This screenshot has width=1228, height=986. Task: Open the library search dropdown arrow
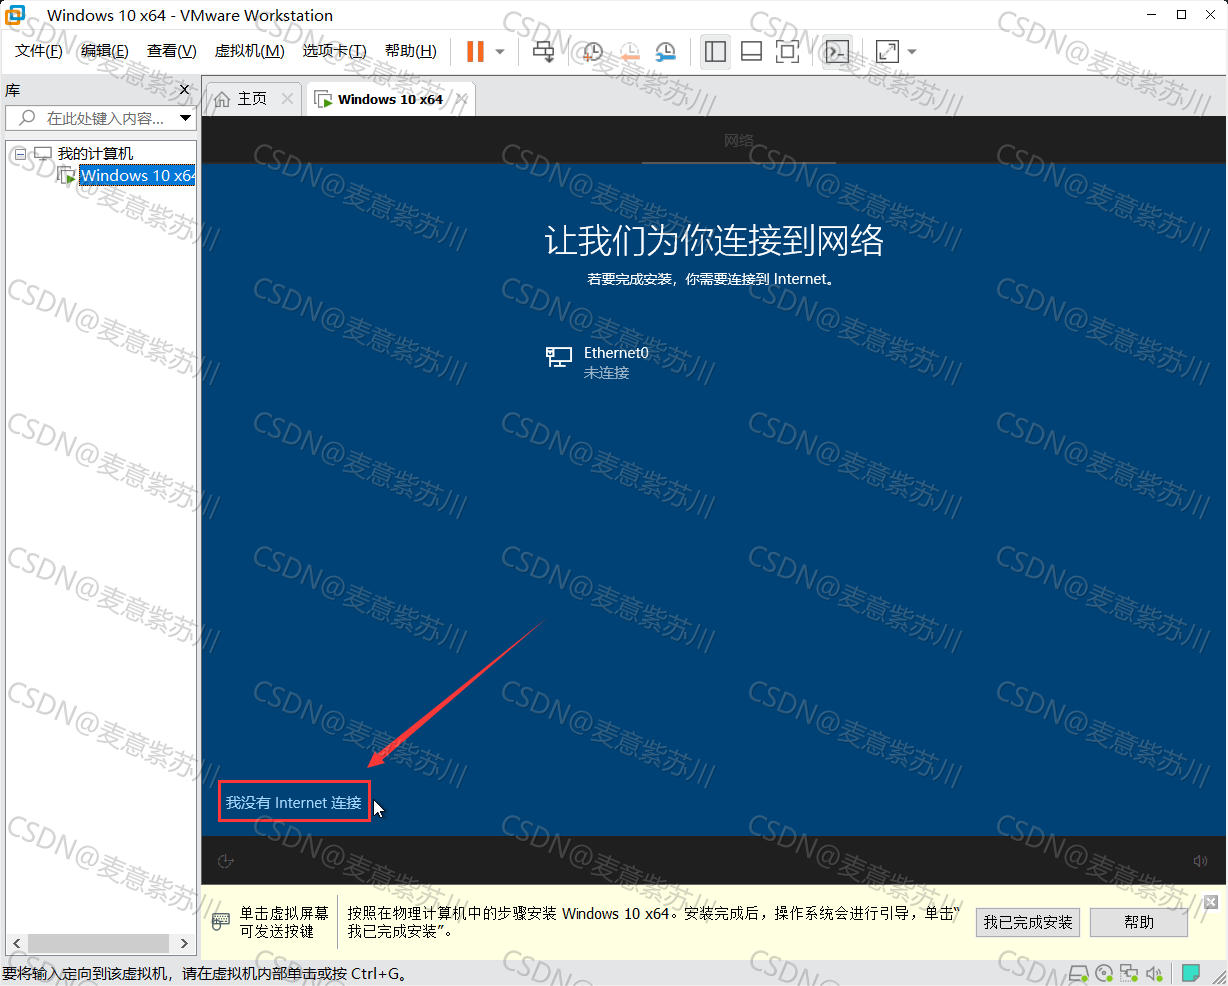coord(185,118)
